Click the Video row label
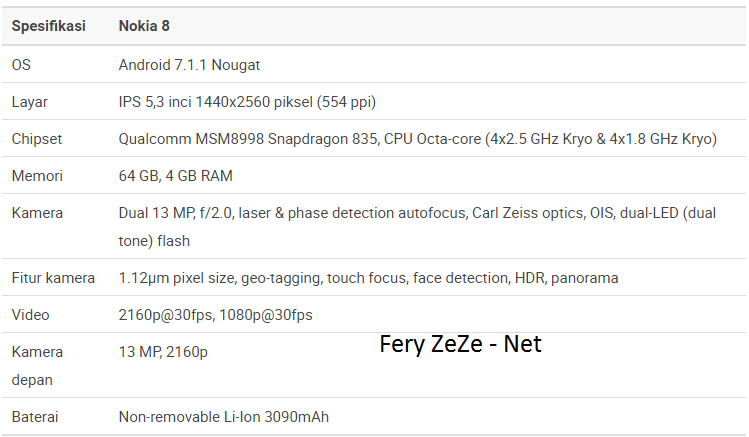The height and width of the screenshot is (437, 749). (31, 315)
